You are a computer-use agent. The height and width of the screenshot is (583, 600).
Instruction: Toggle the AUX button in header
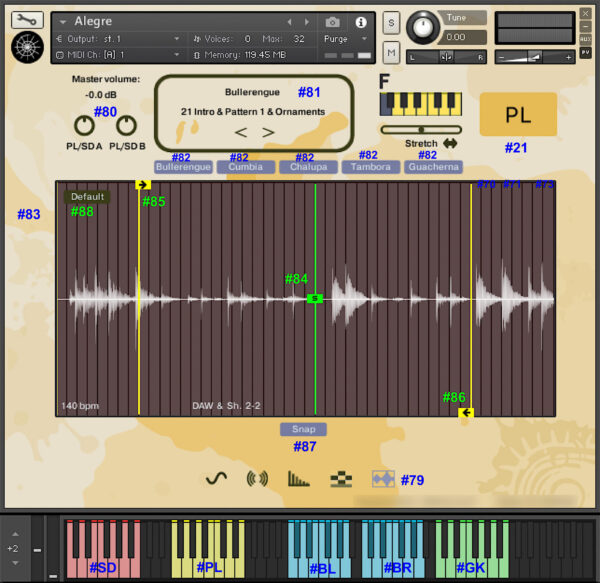pyautogui.click(x=585, y=39)
